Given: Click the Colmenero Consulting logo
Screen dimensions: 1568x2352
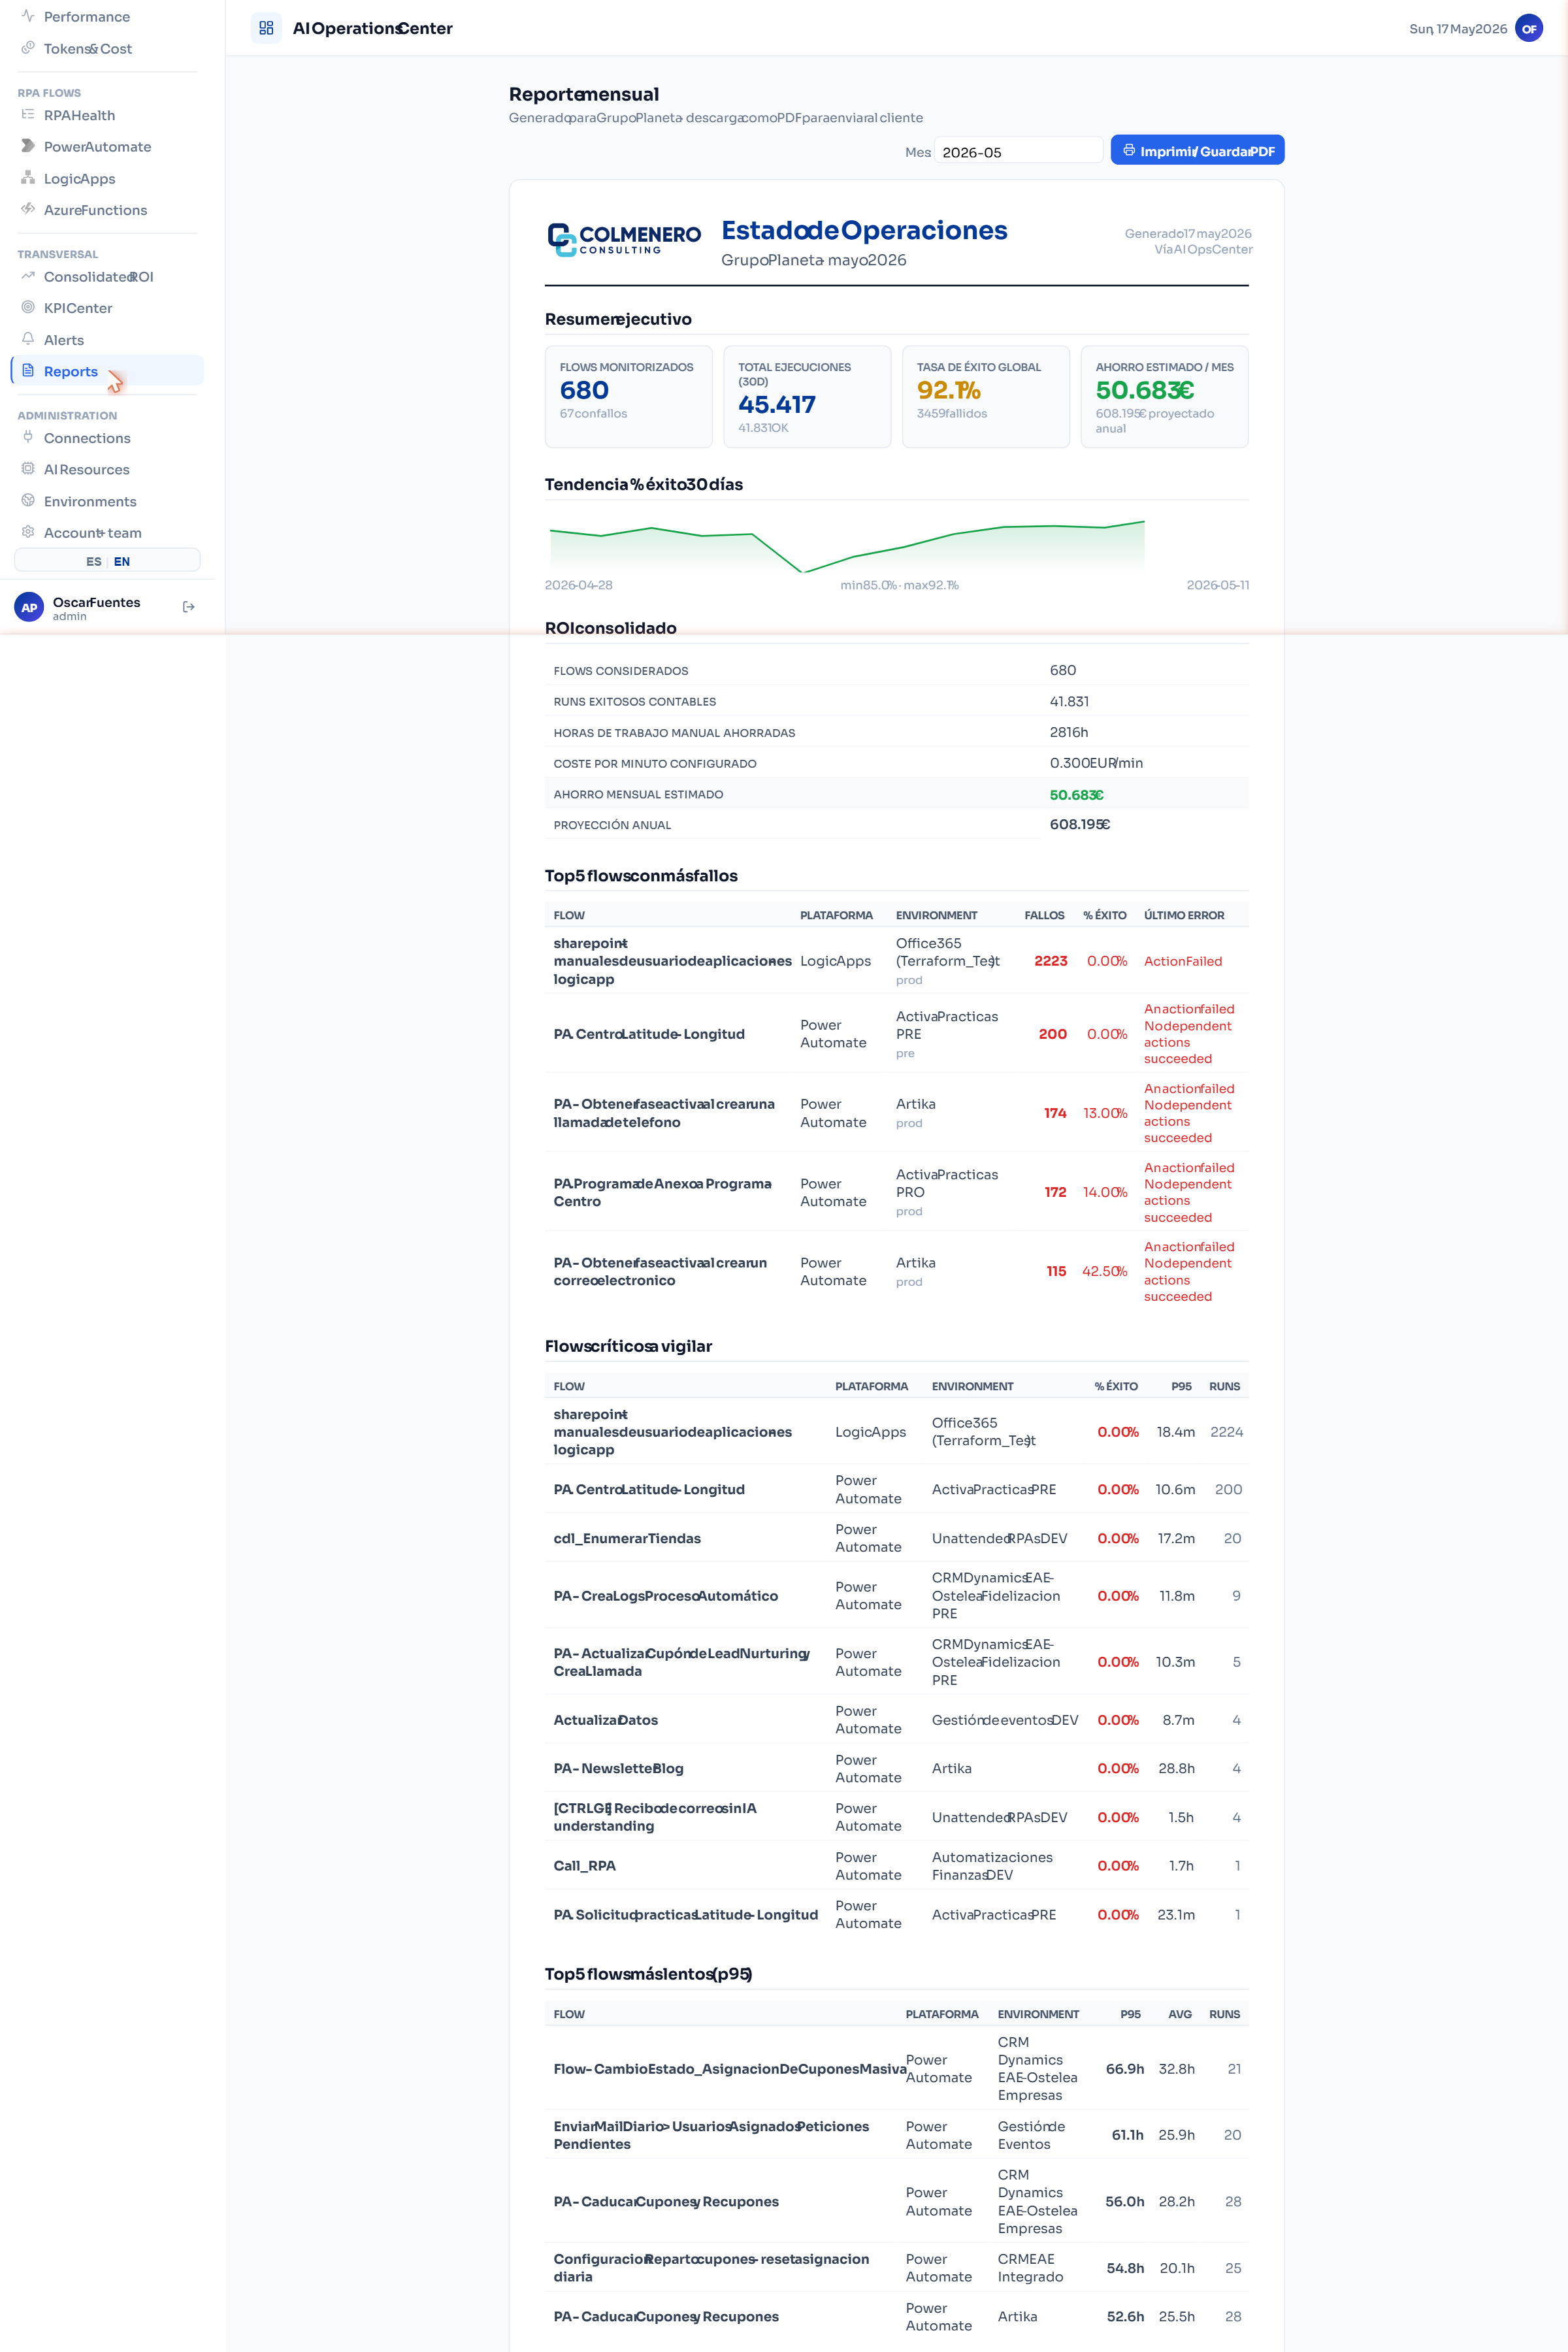Looking at the screenshot, I should [624, 239].
